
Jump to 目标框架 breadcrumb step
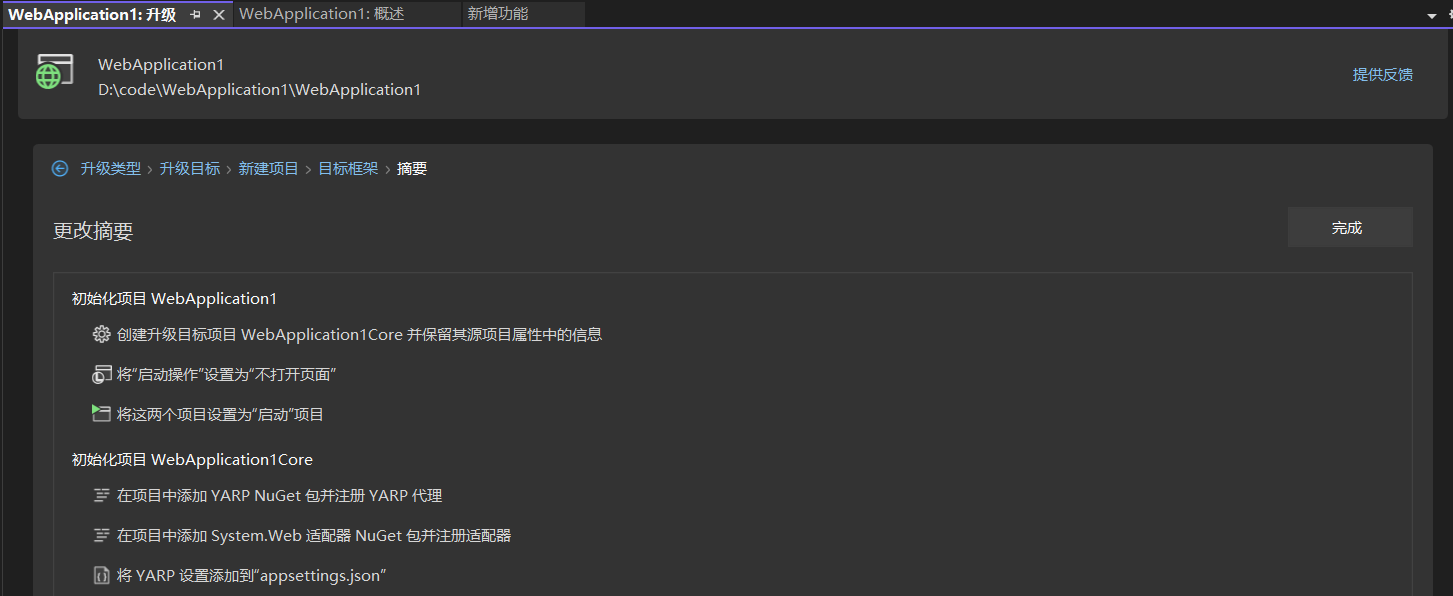348,169
